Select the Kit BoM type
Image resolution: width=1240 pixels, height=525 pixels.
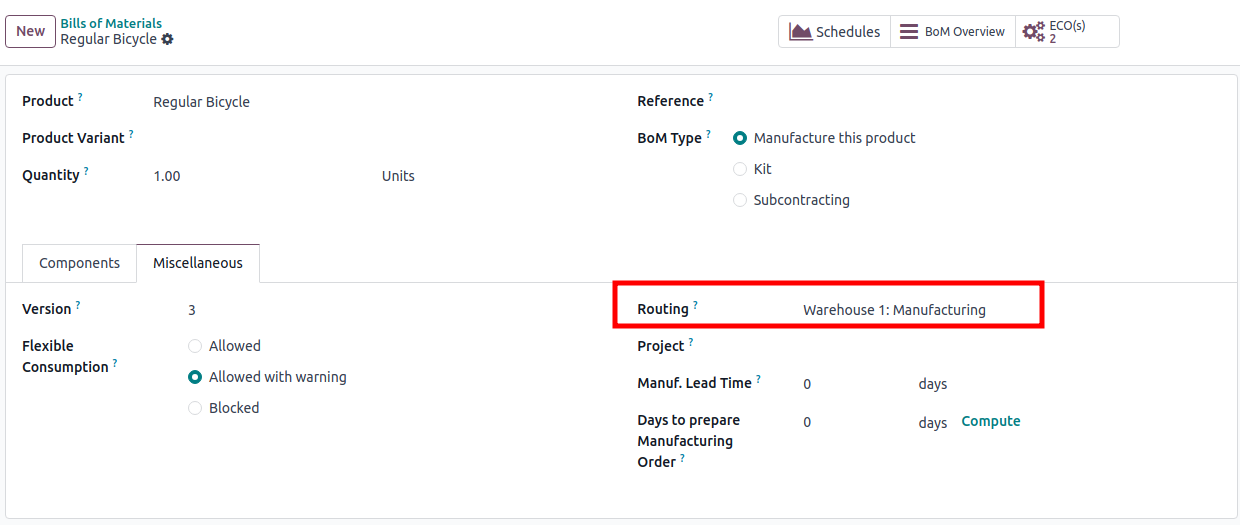(740, 169)
